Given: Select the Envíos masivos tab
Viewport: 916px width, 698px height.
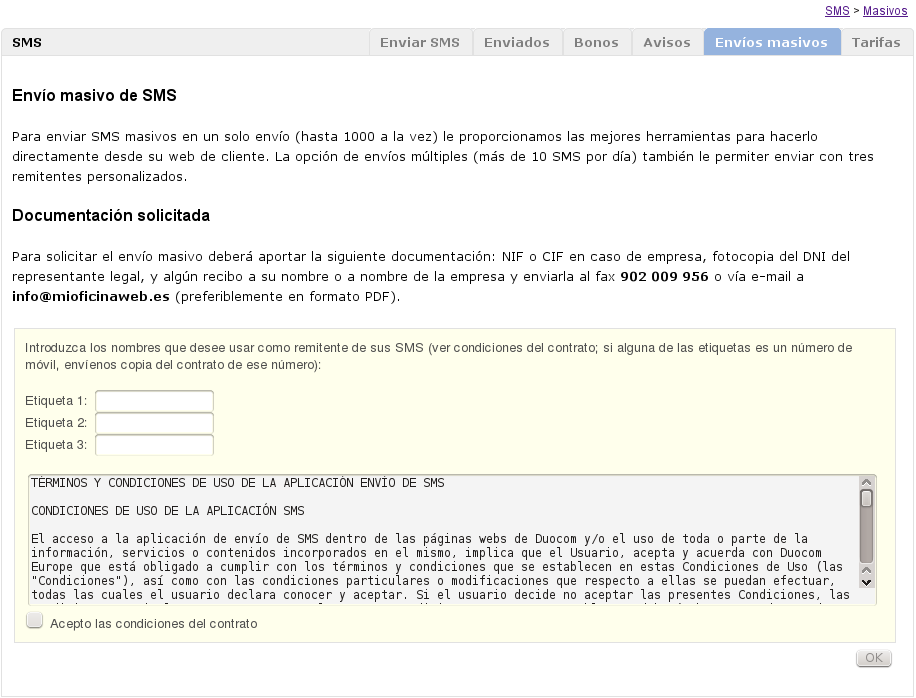Looking at the screenshot, I should [x=771, y=43].
